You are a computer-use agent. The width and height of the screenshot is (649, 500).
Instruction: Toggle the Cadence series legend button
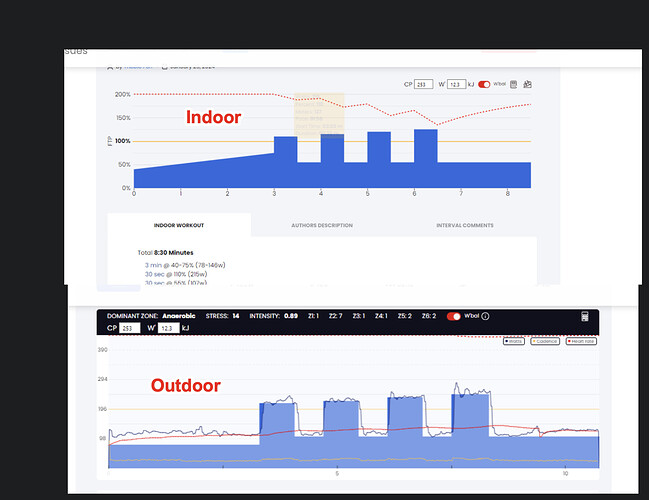(x=545, y=341)
